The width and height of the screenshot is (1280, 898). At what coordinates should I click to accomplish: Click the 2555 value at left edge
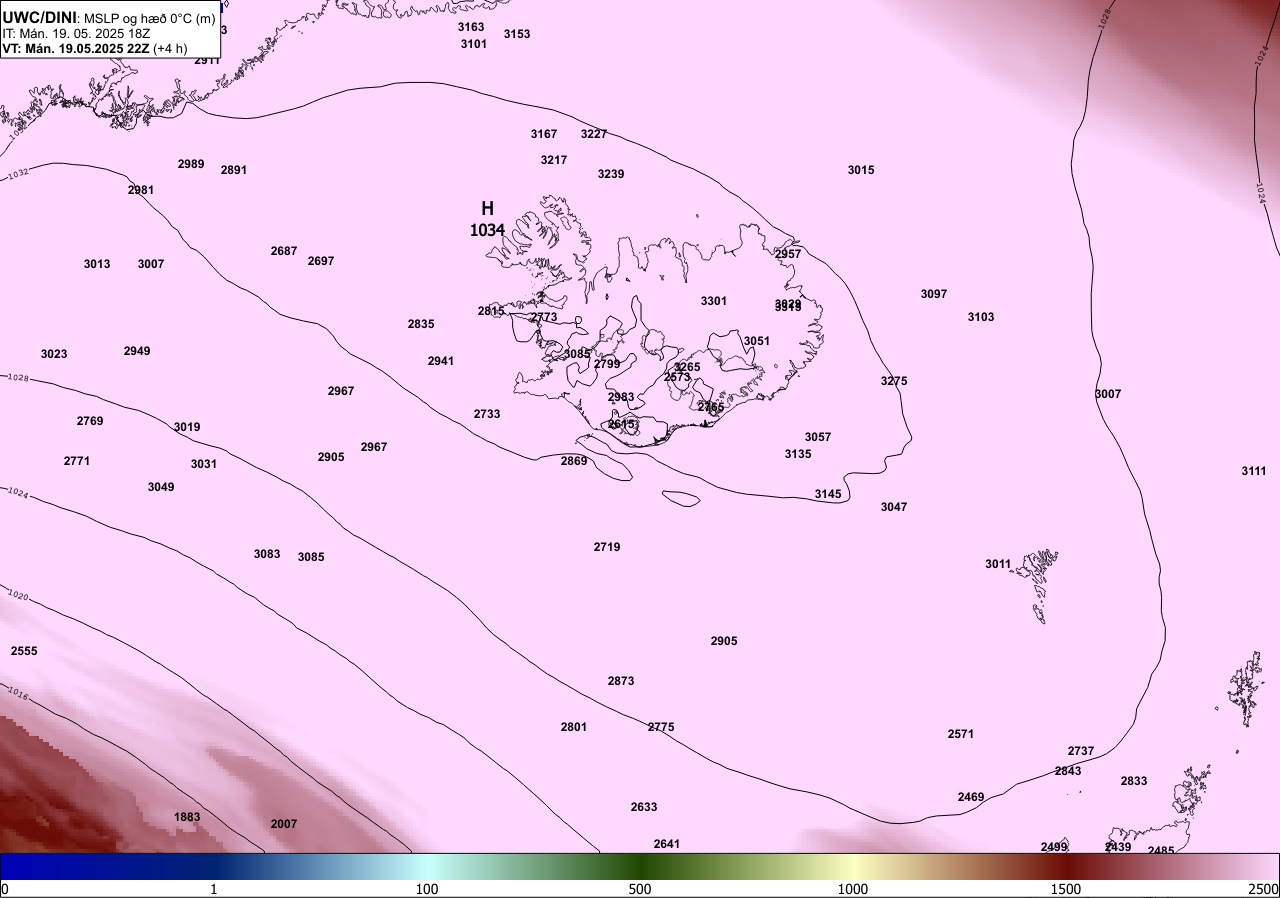click(x=24, y=651)
